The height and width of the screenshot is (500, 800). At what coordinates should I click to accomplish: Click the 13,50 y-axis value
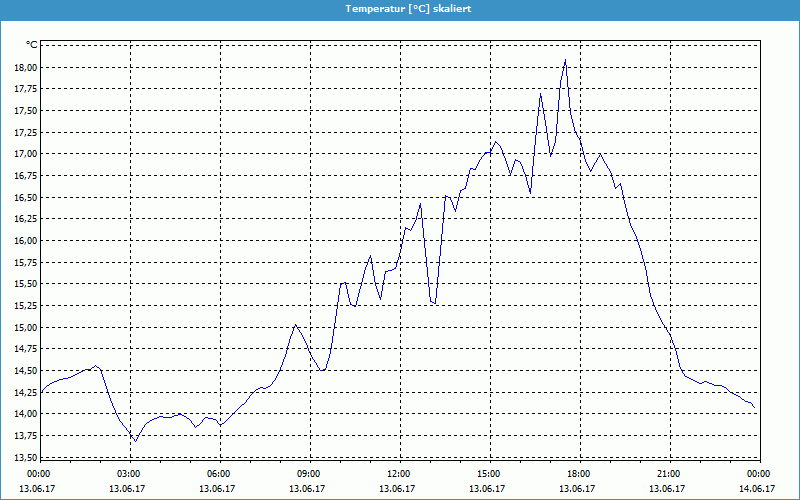[x=25, y=457]
